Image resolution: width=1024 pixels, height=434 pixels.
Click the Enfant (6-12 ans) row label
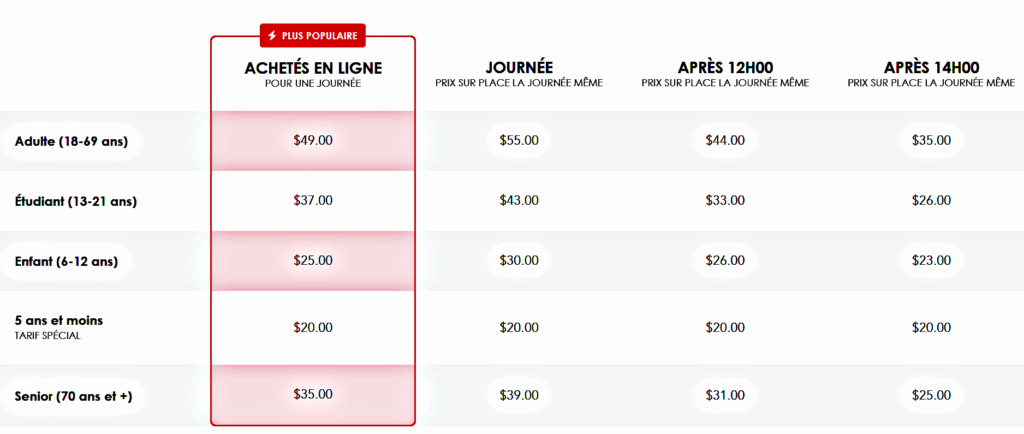(x=66, y=262)
